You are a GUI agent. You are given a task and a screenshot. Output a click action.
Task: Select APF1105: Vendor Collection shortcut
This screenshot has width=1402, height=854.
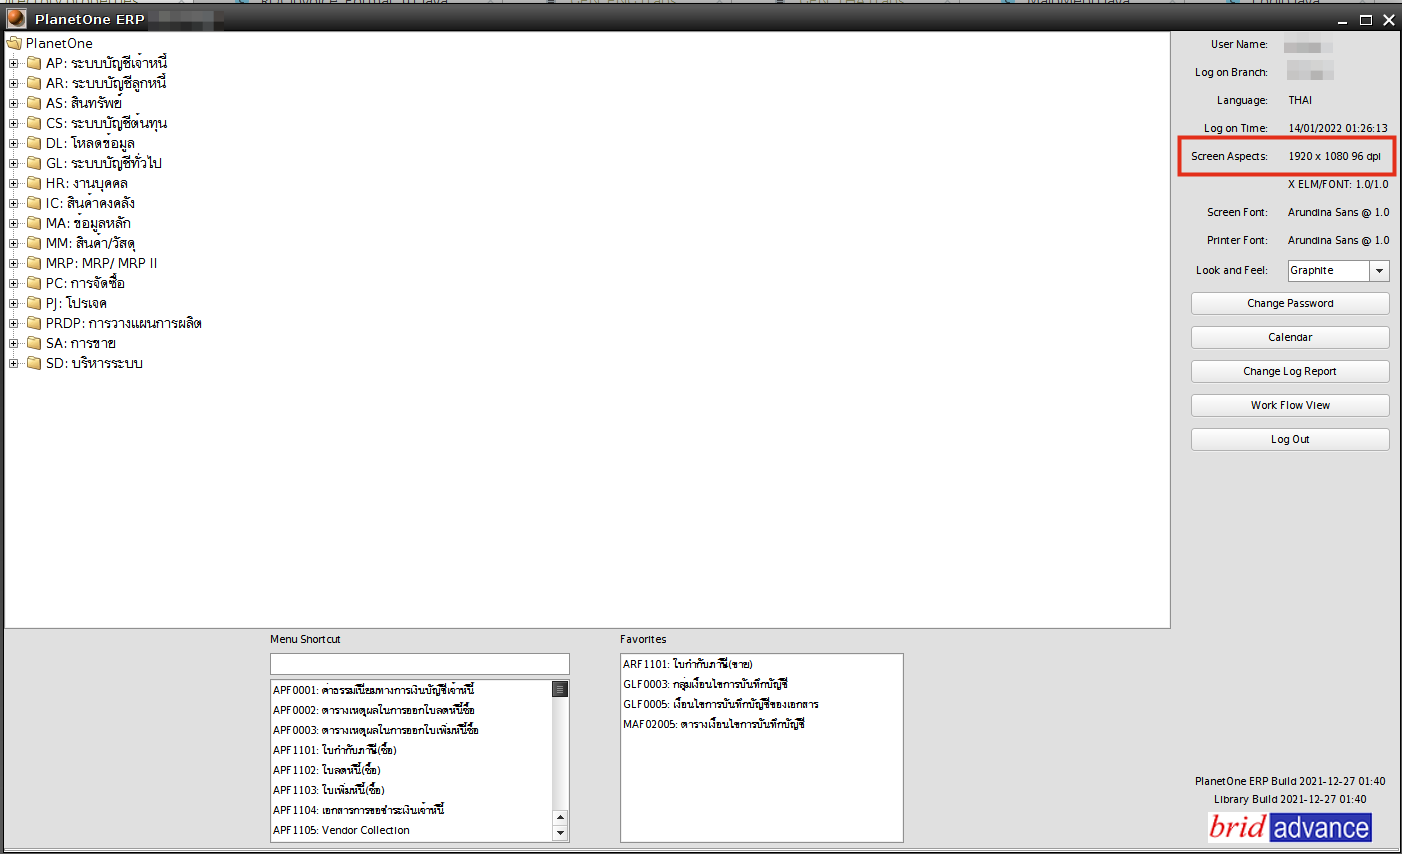tap(341, 830)
